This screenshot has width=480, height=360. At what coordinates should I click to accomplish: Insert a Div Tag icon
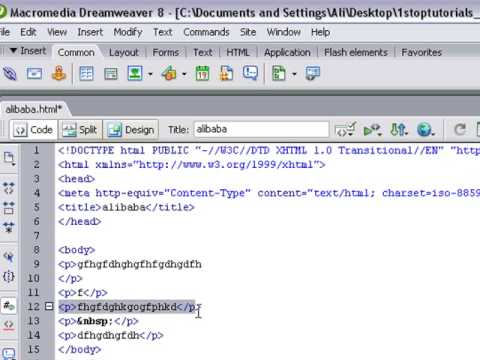click(111, 74)
